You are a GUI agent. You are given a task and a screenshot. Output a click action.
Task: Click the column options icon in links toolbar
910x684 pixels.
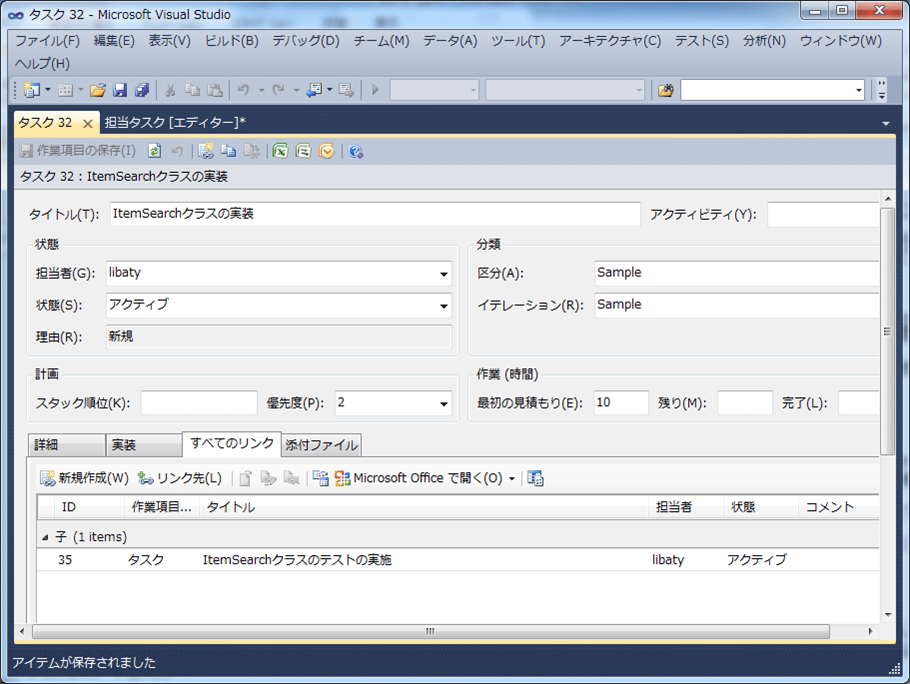[535, 478]
